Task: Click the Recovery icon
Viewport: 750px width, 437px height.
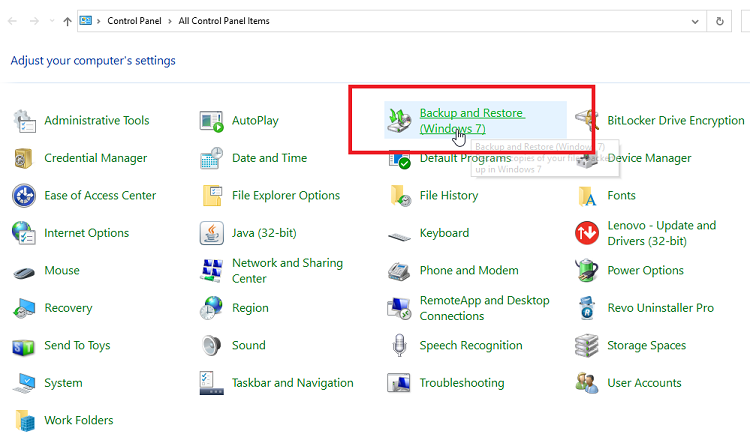Action: coord(24,308)
